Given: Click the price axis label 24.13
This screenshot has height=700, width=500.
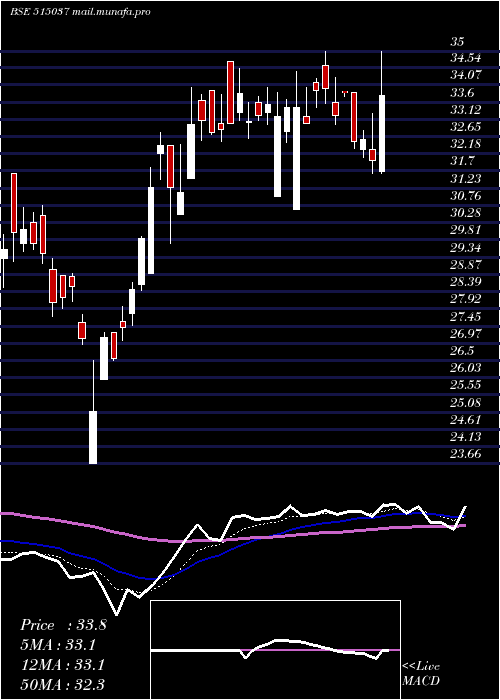Looking at the screenshot, I should pos(465,436).
